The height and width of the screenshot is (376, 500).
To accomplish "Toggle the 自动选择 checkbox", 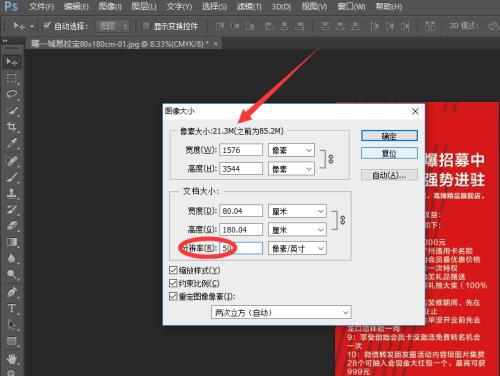I will coord(47,26).
